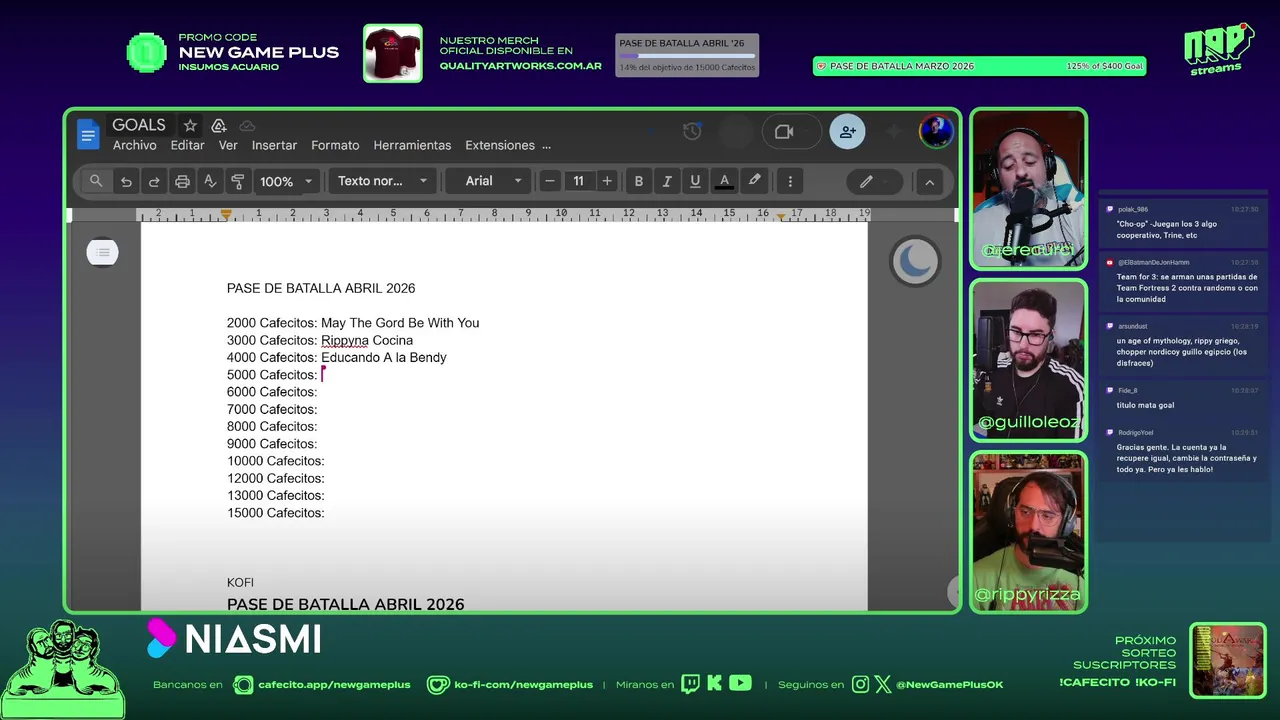This screenshot has width=1280, height=720.
Task: Open the Formato menu
Action: [x=335, y=145]
